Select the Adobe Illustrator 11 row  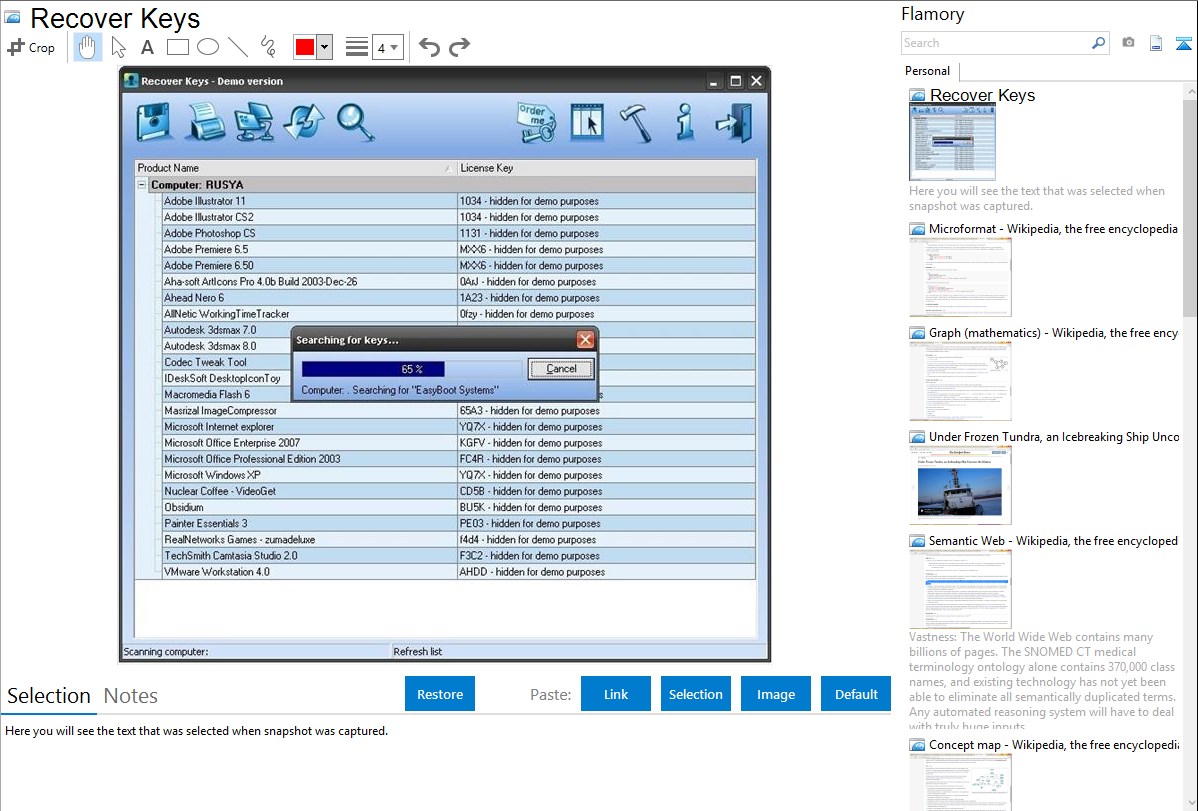(458, 201)
